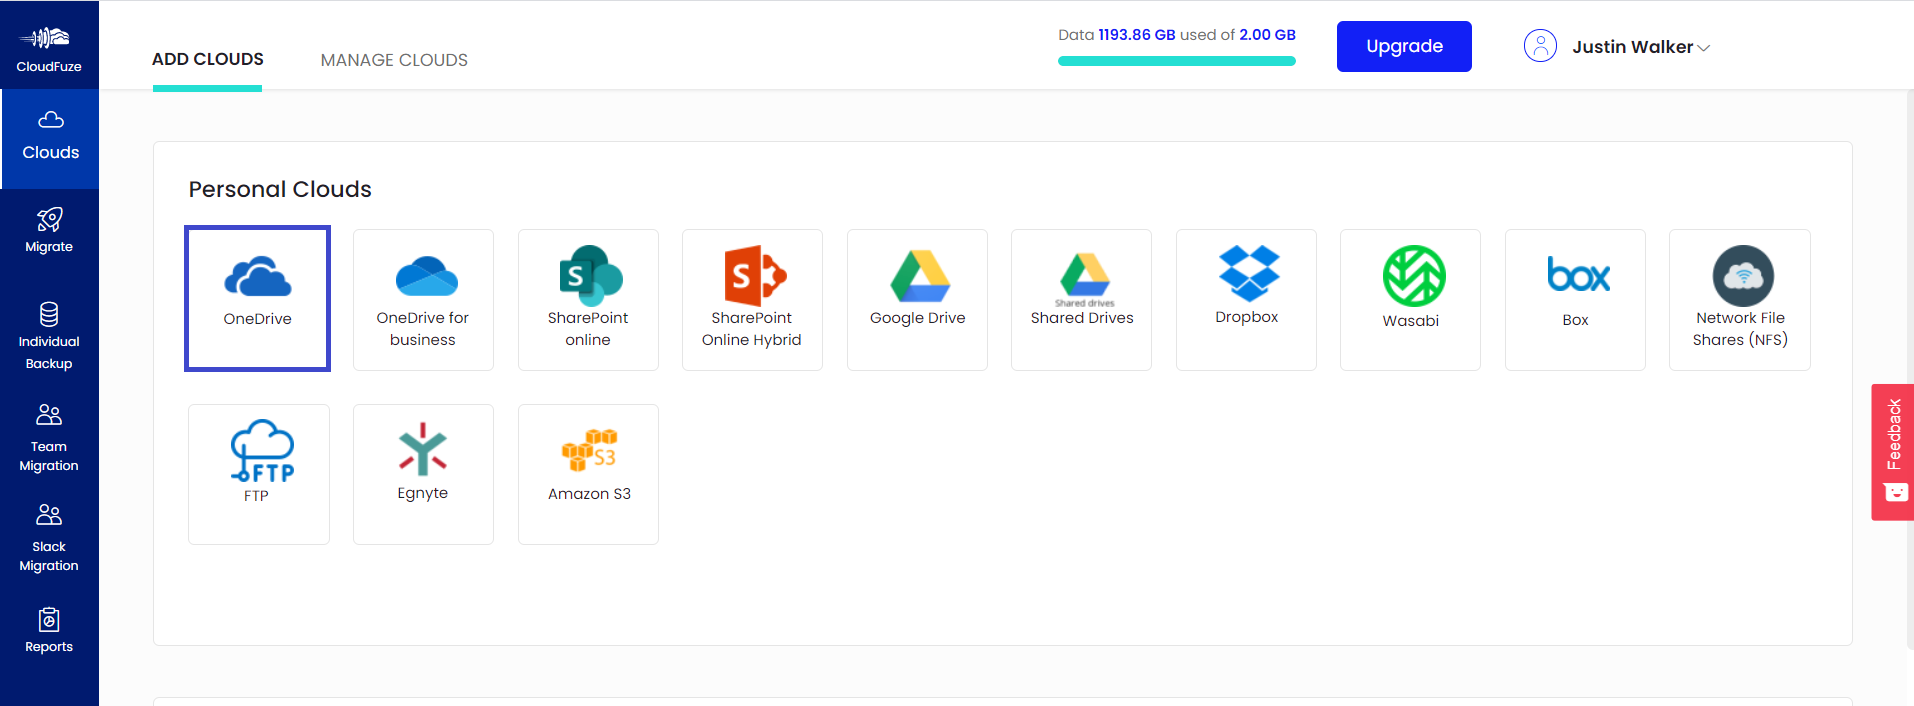The height and width of the screenshot is (706, 1914).
Task: Click the CloudFuze logo
Action: tap(49, 48)
